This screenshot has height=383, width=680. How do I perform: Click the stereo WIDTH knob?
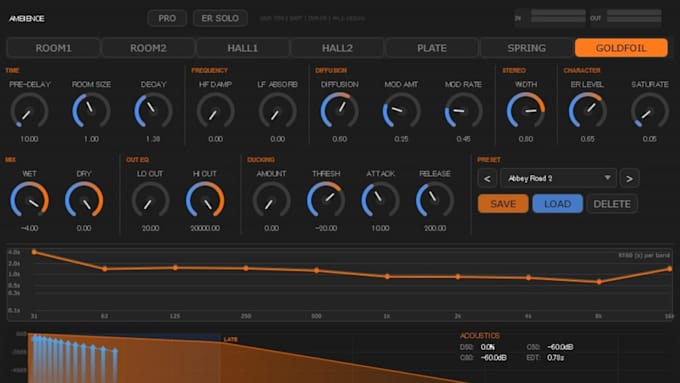(526, 111)
